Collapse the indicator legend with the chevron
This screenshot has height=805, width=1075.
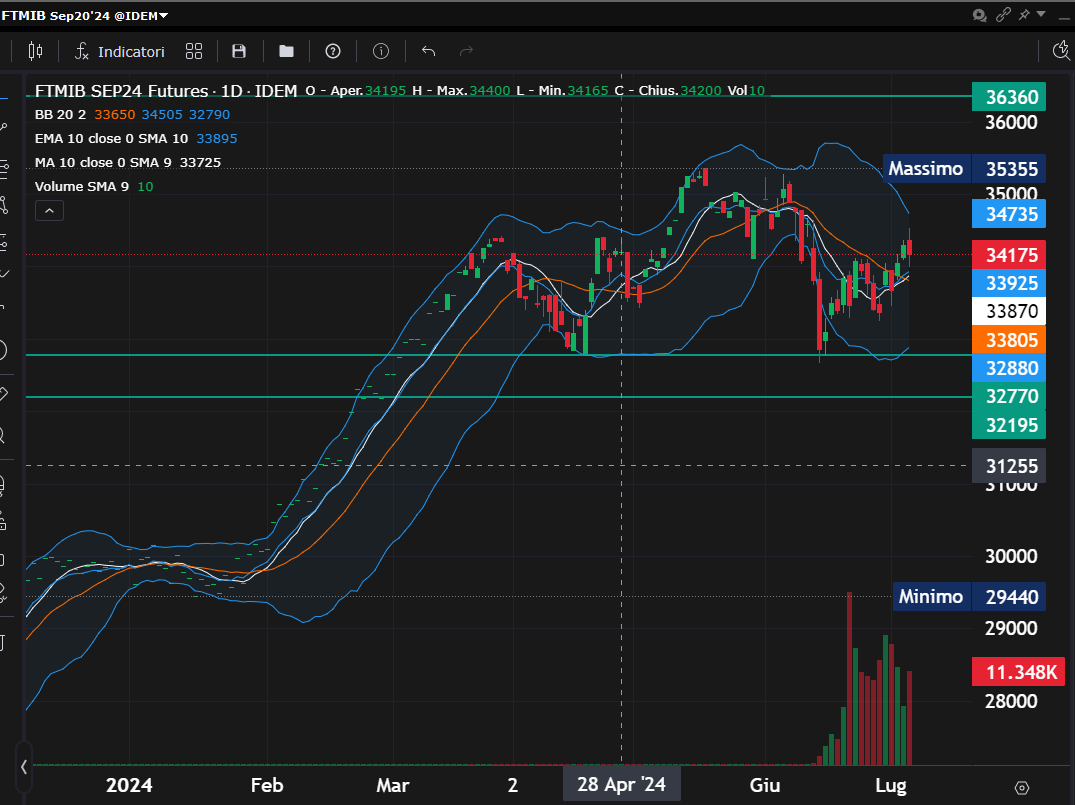click(49, 210)
